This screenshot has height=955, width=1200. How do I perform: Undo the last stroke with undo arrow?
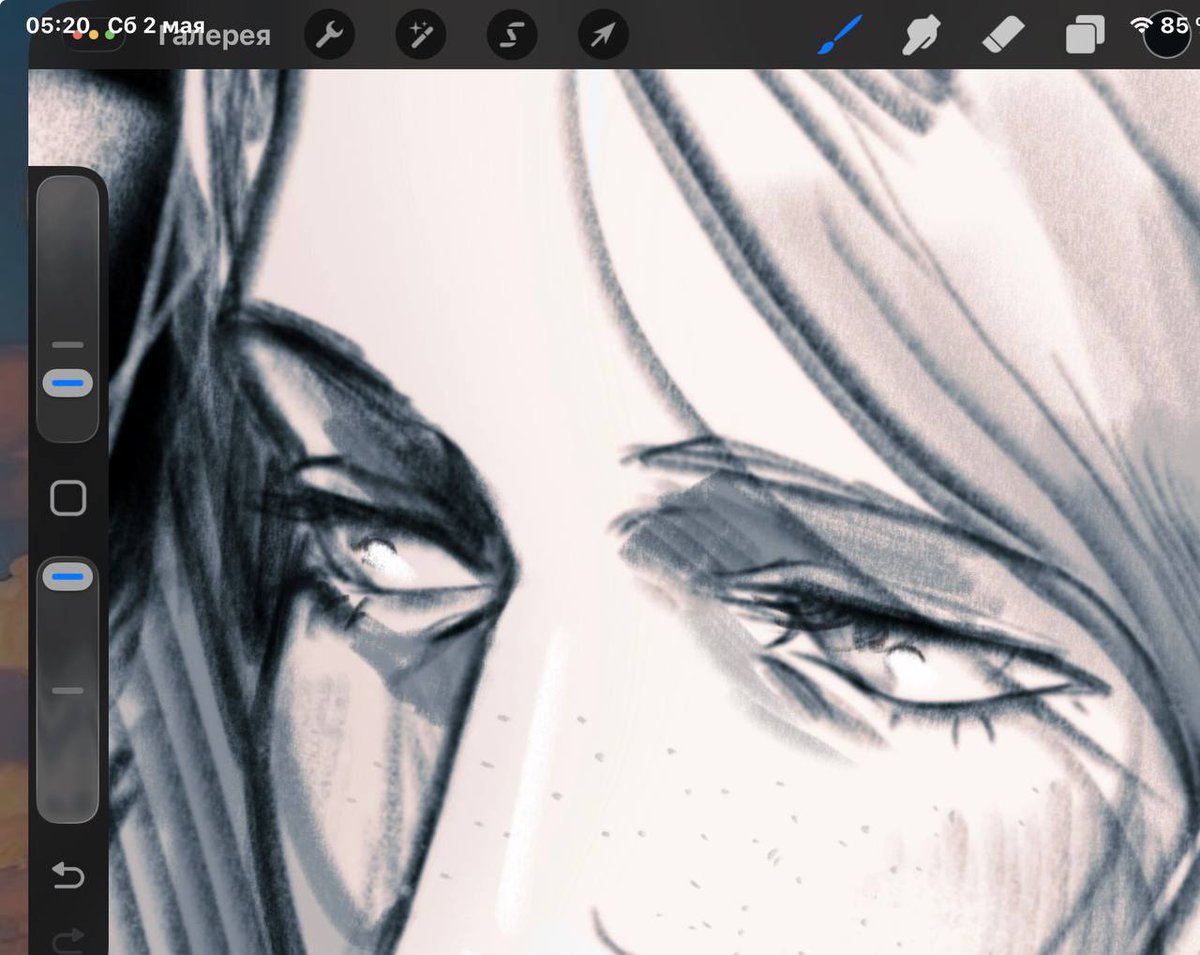[x=68, y=876]
